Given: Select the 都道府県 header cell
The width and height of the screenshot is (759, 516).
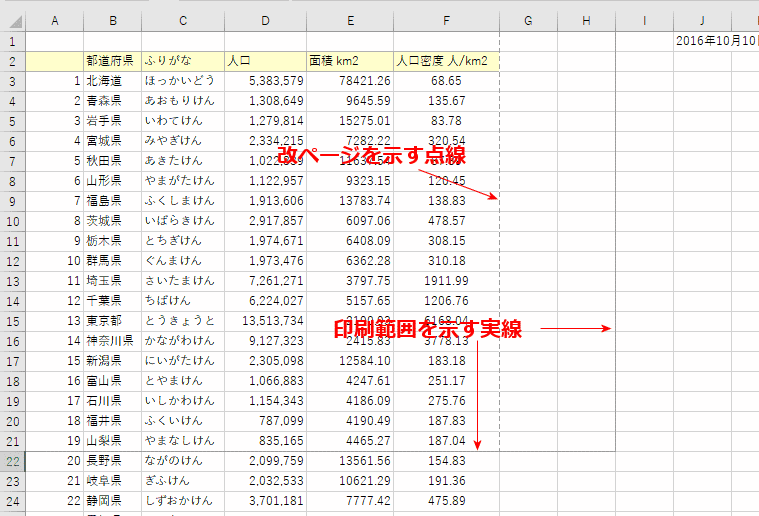Looking at the screenshot, I should [112, 61].
